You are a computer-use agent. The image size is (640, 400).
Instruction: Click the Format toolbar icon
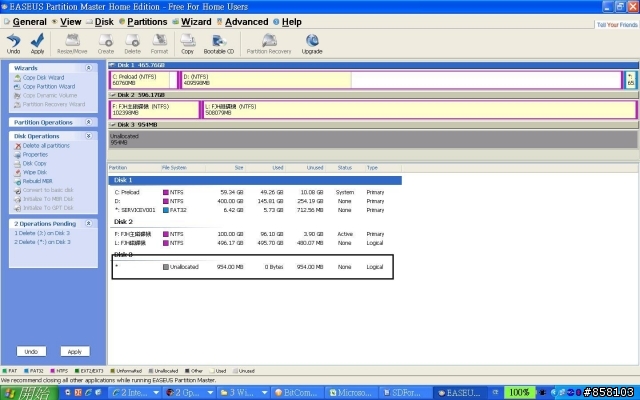coord(159,44)
